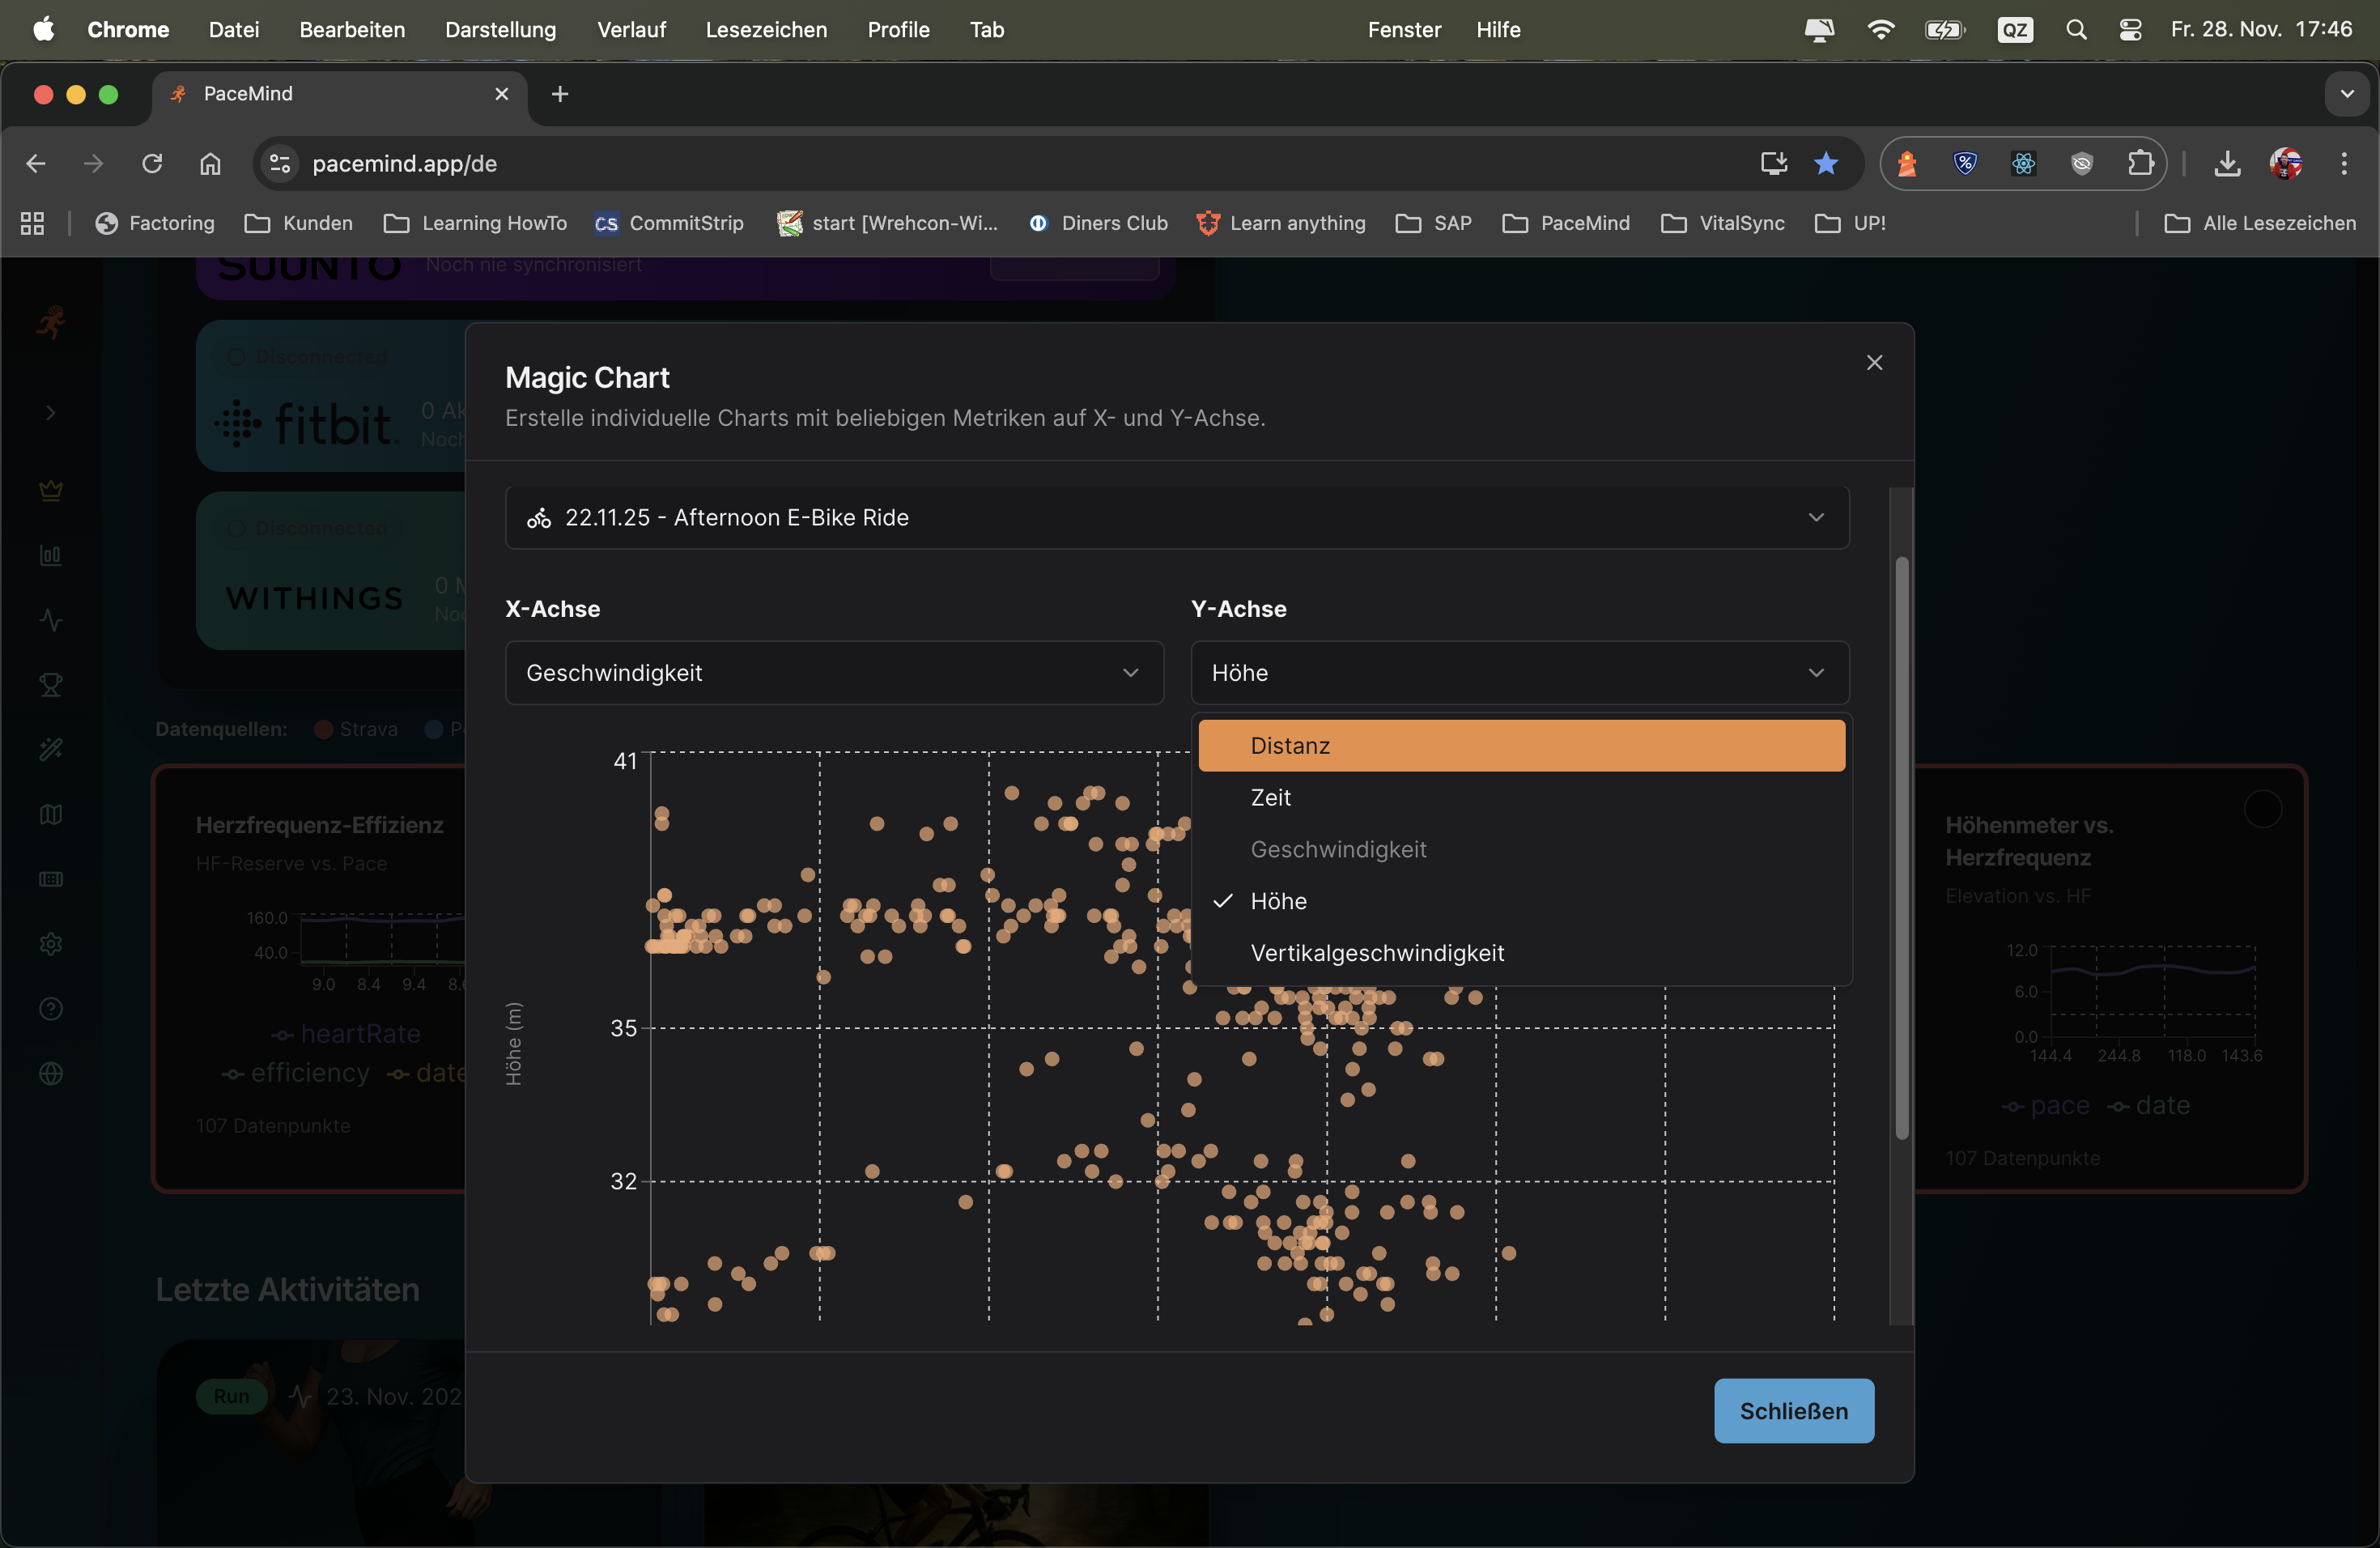Select the crown premium icon in the sidebar
2380x1548 pixels.
point(50,490)
